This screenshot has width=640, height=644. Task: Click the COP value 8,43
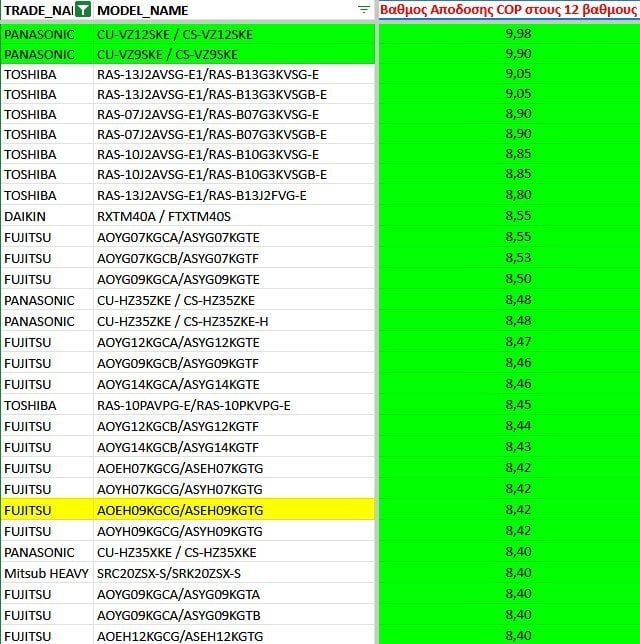(x=518, y=447)
